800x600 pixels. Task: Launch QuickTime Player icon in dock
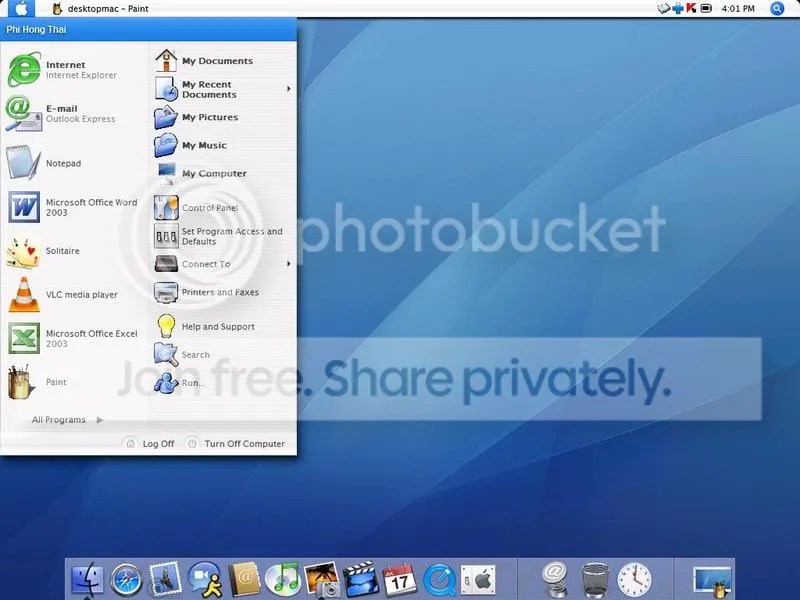click(x=439, y=580)
